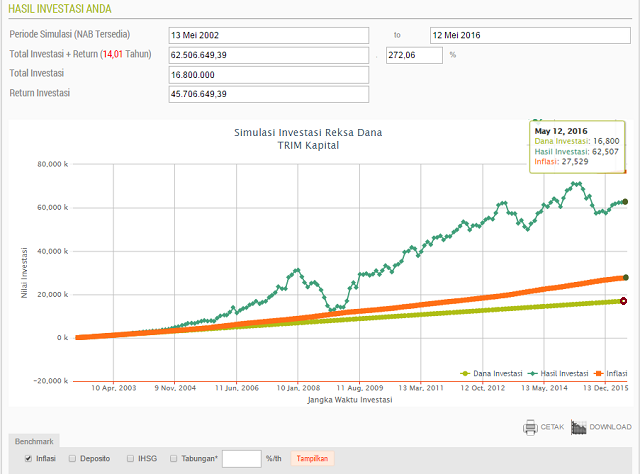Click the Nilai Investasi axis title
Screen dimensions: 640x474
click(24, 273)
